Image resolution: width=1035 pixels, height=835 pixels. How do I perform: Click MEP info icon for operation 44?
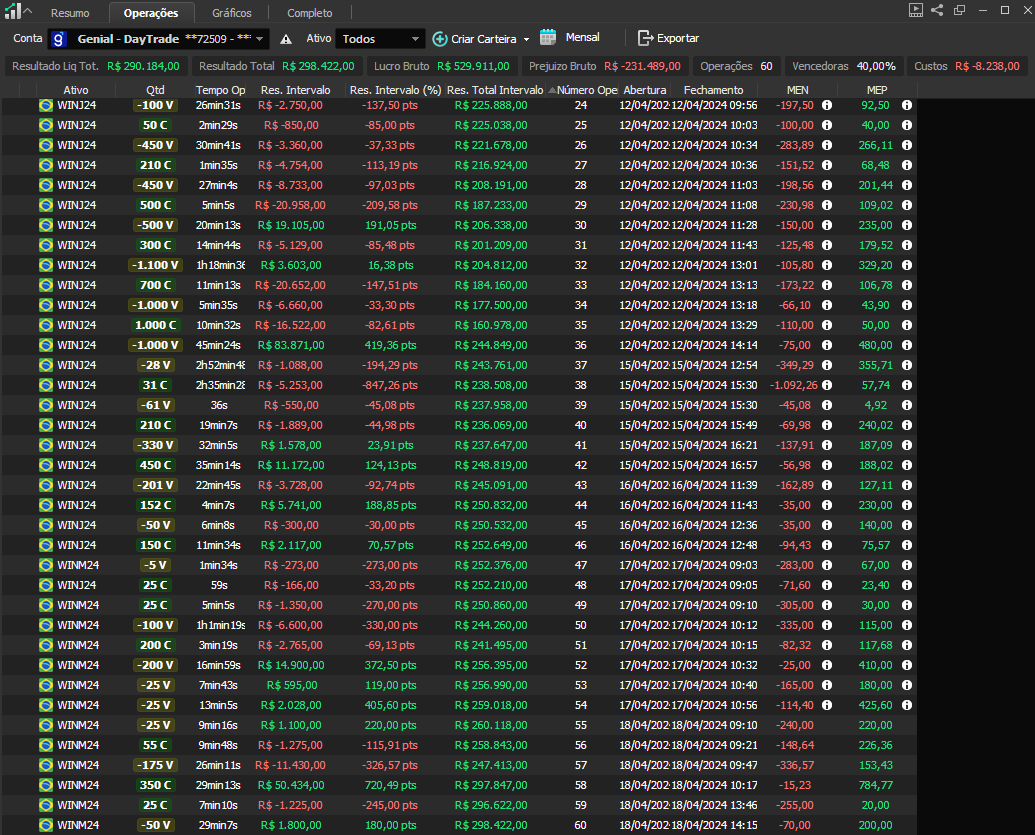tap(907, 505)
